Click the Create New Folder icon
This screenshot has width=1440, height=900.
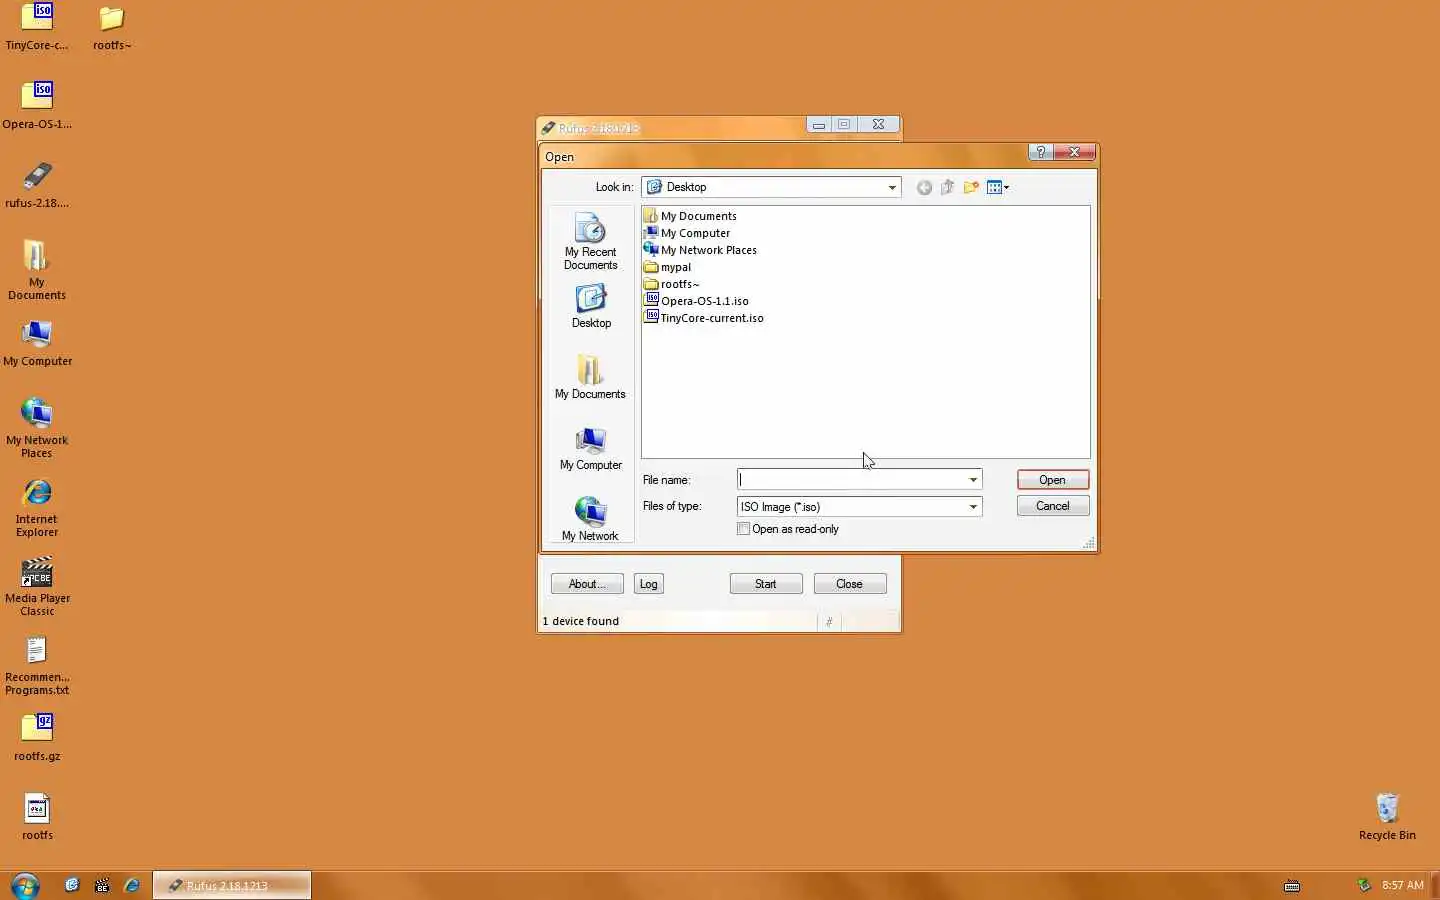coord(971,187)
